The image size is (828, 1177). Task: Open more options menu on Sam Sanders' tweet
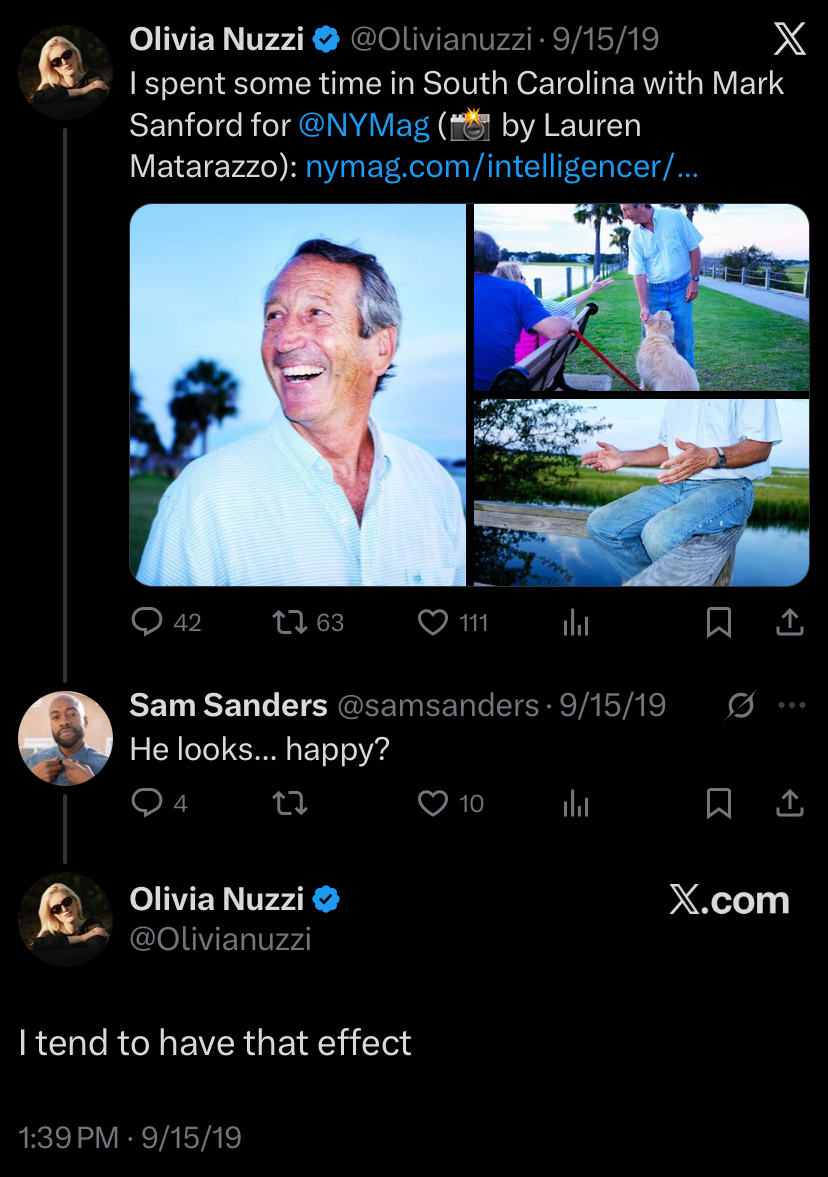tap(791, 705)
